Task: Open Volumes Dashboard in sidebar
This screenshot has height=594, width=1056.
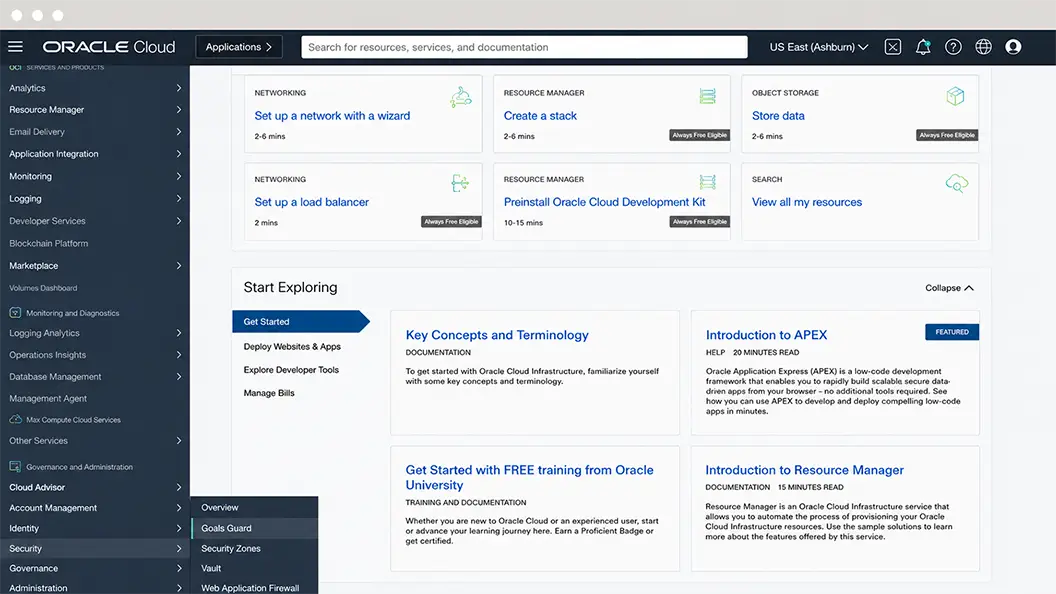Action: [x=43, y=288]
